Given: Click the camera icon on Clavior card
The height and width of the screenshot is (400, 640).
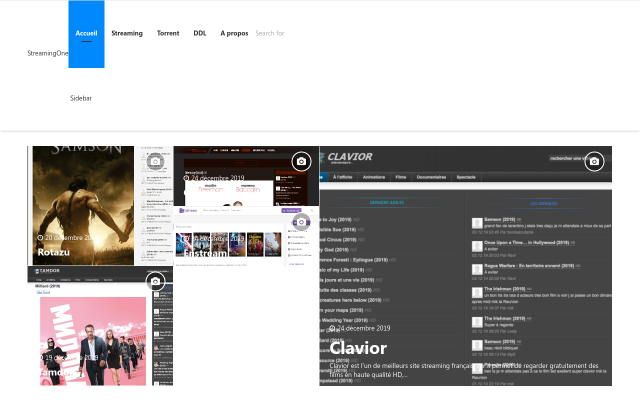Looking at the screenshot, I should tap(594, 162).
